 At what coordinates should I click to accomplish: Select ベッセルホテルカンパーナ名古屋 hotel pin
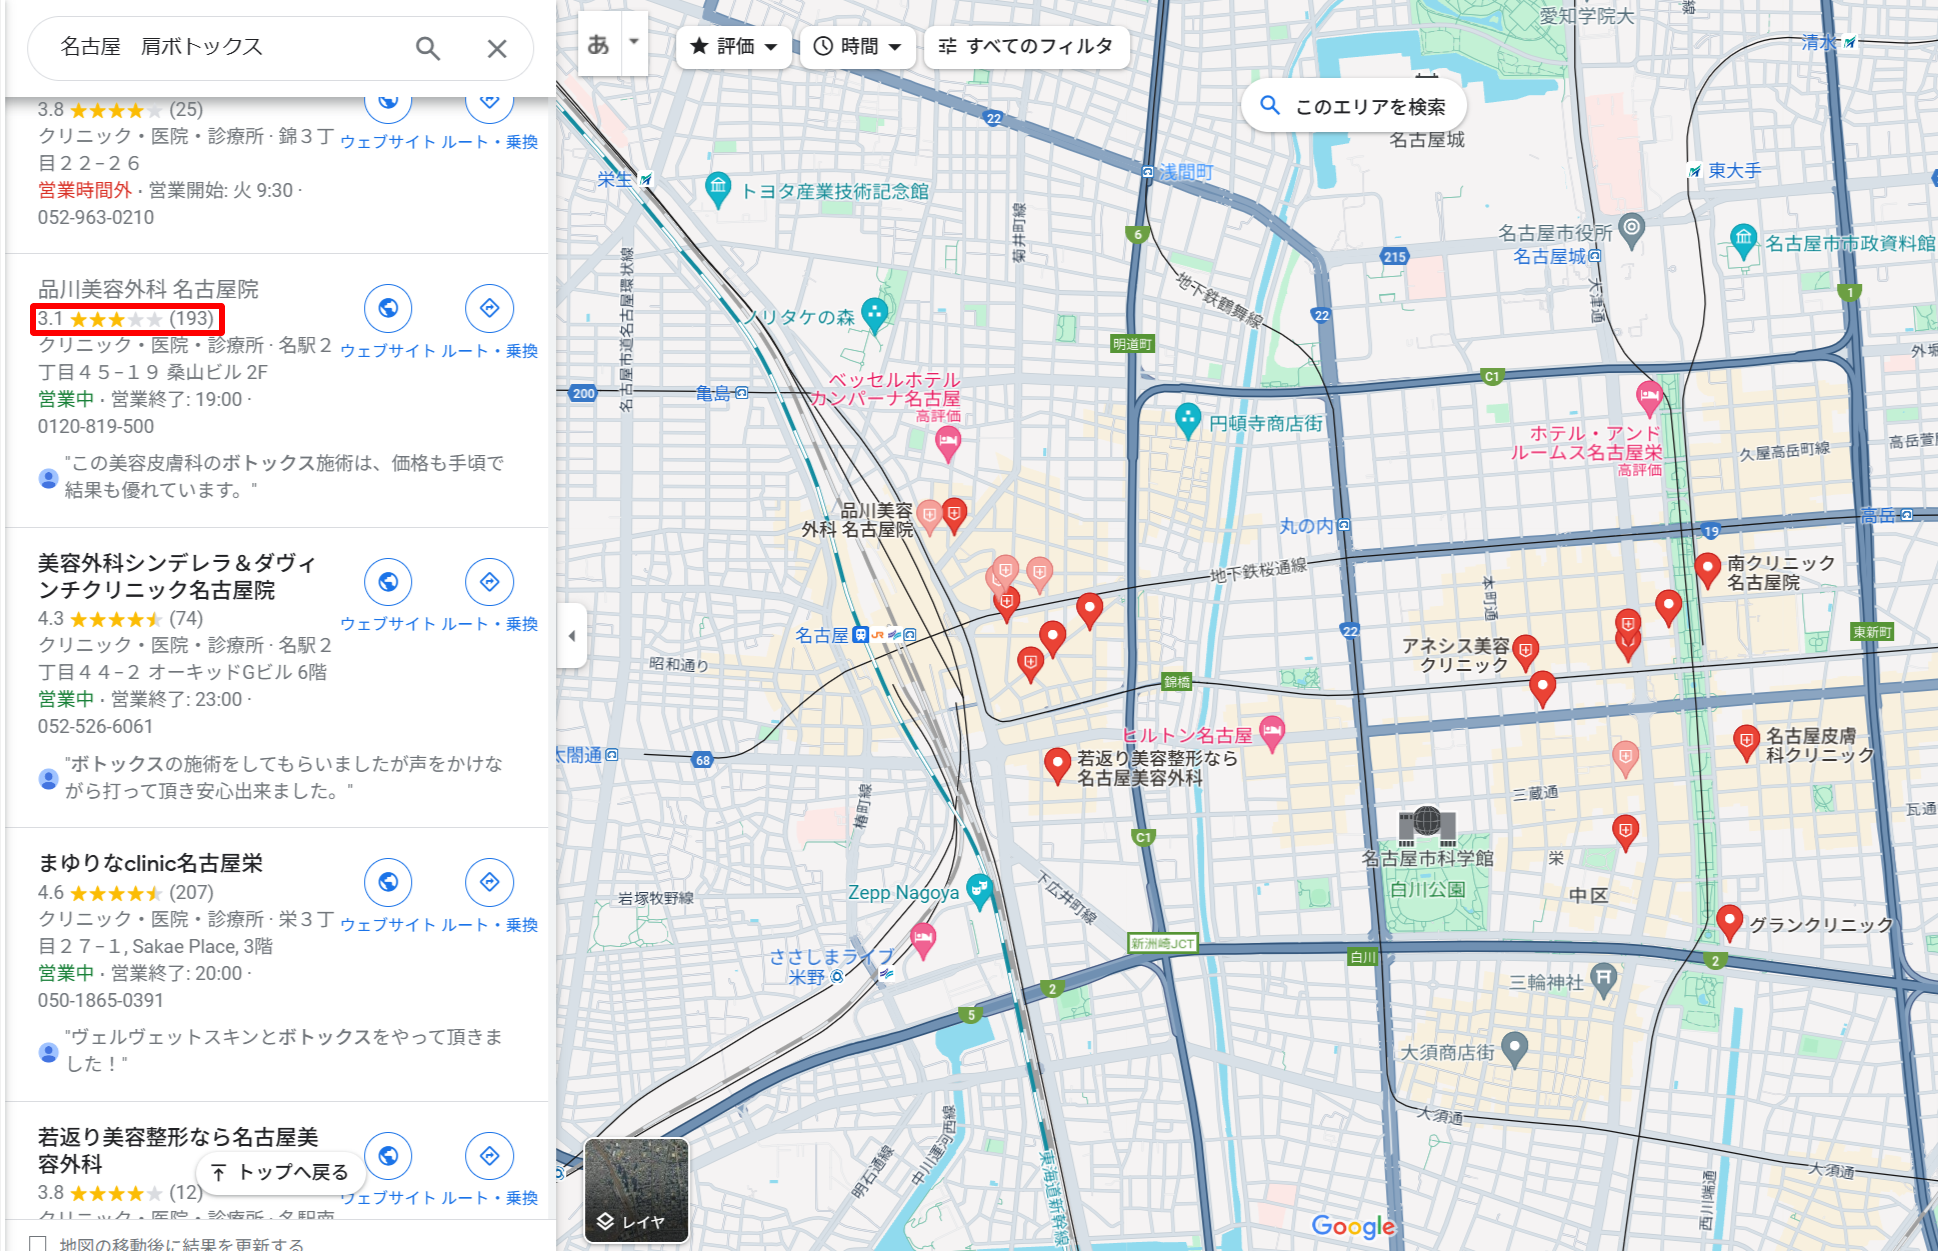[x=948, y=442]
